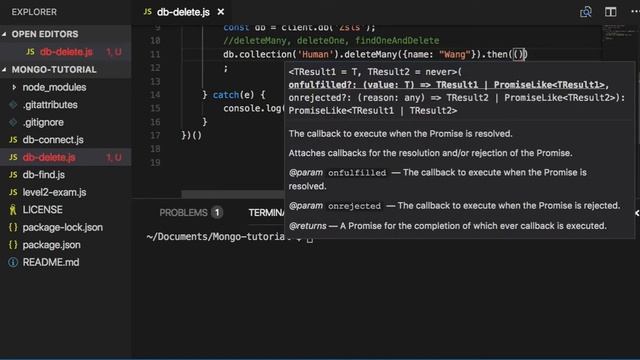
Task: Open level2-exam.js file
Action: tap(54, 192)
